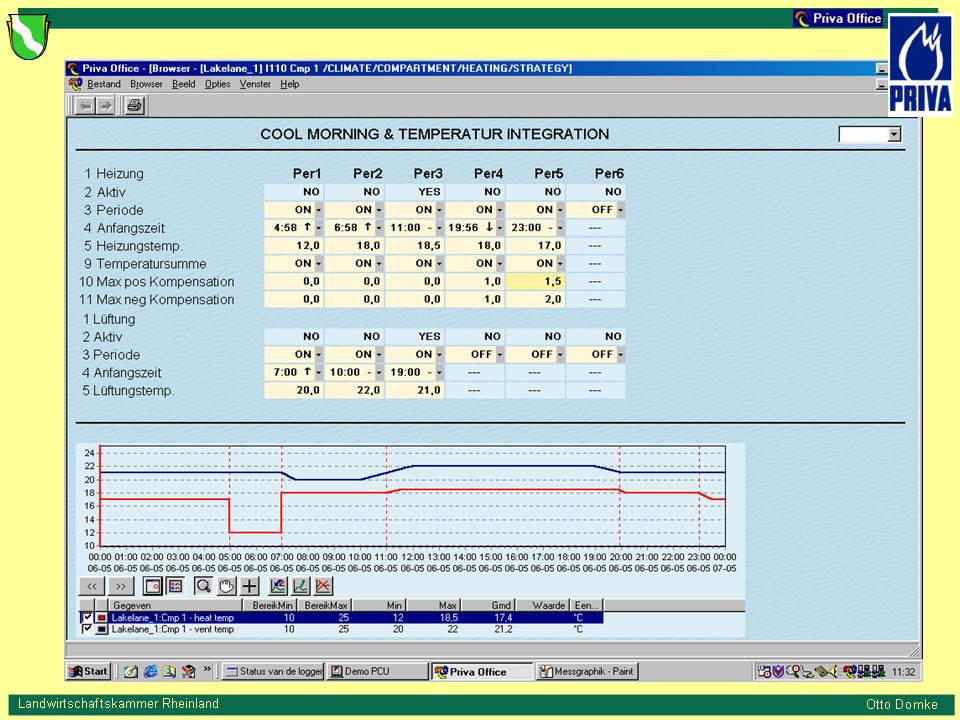Open the Bestand menu
The image size is (960, 720).
[x=103, y=84]
